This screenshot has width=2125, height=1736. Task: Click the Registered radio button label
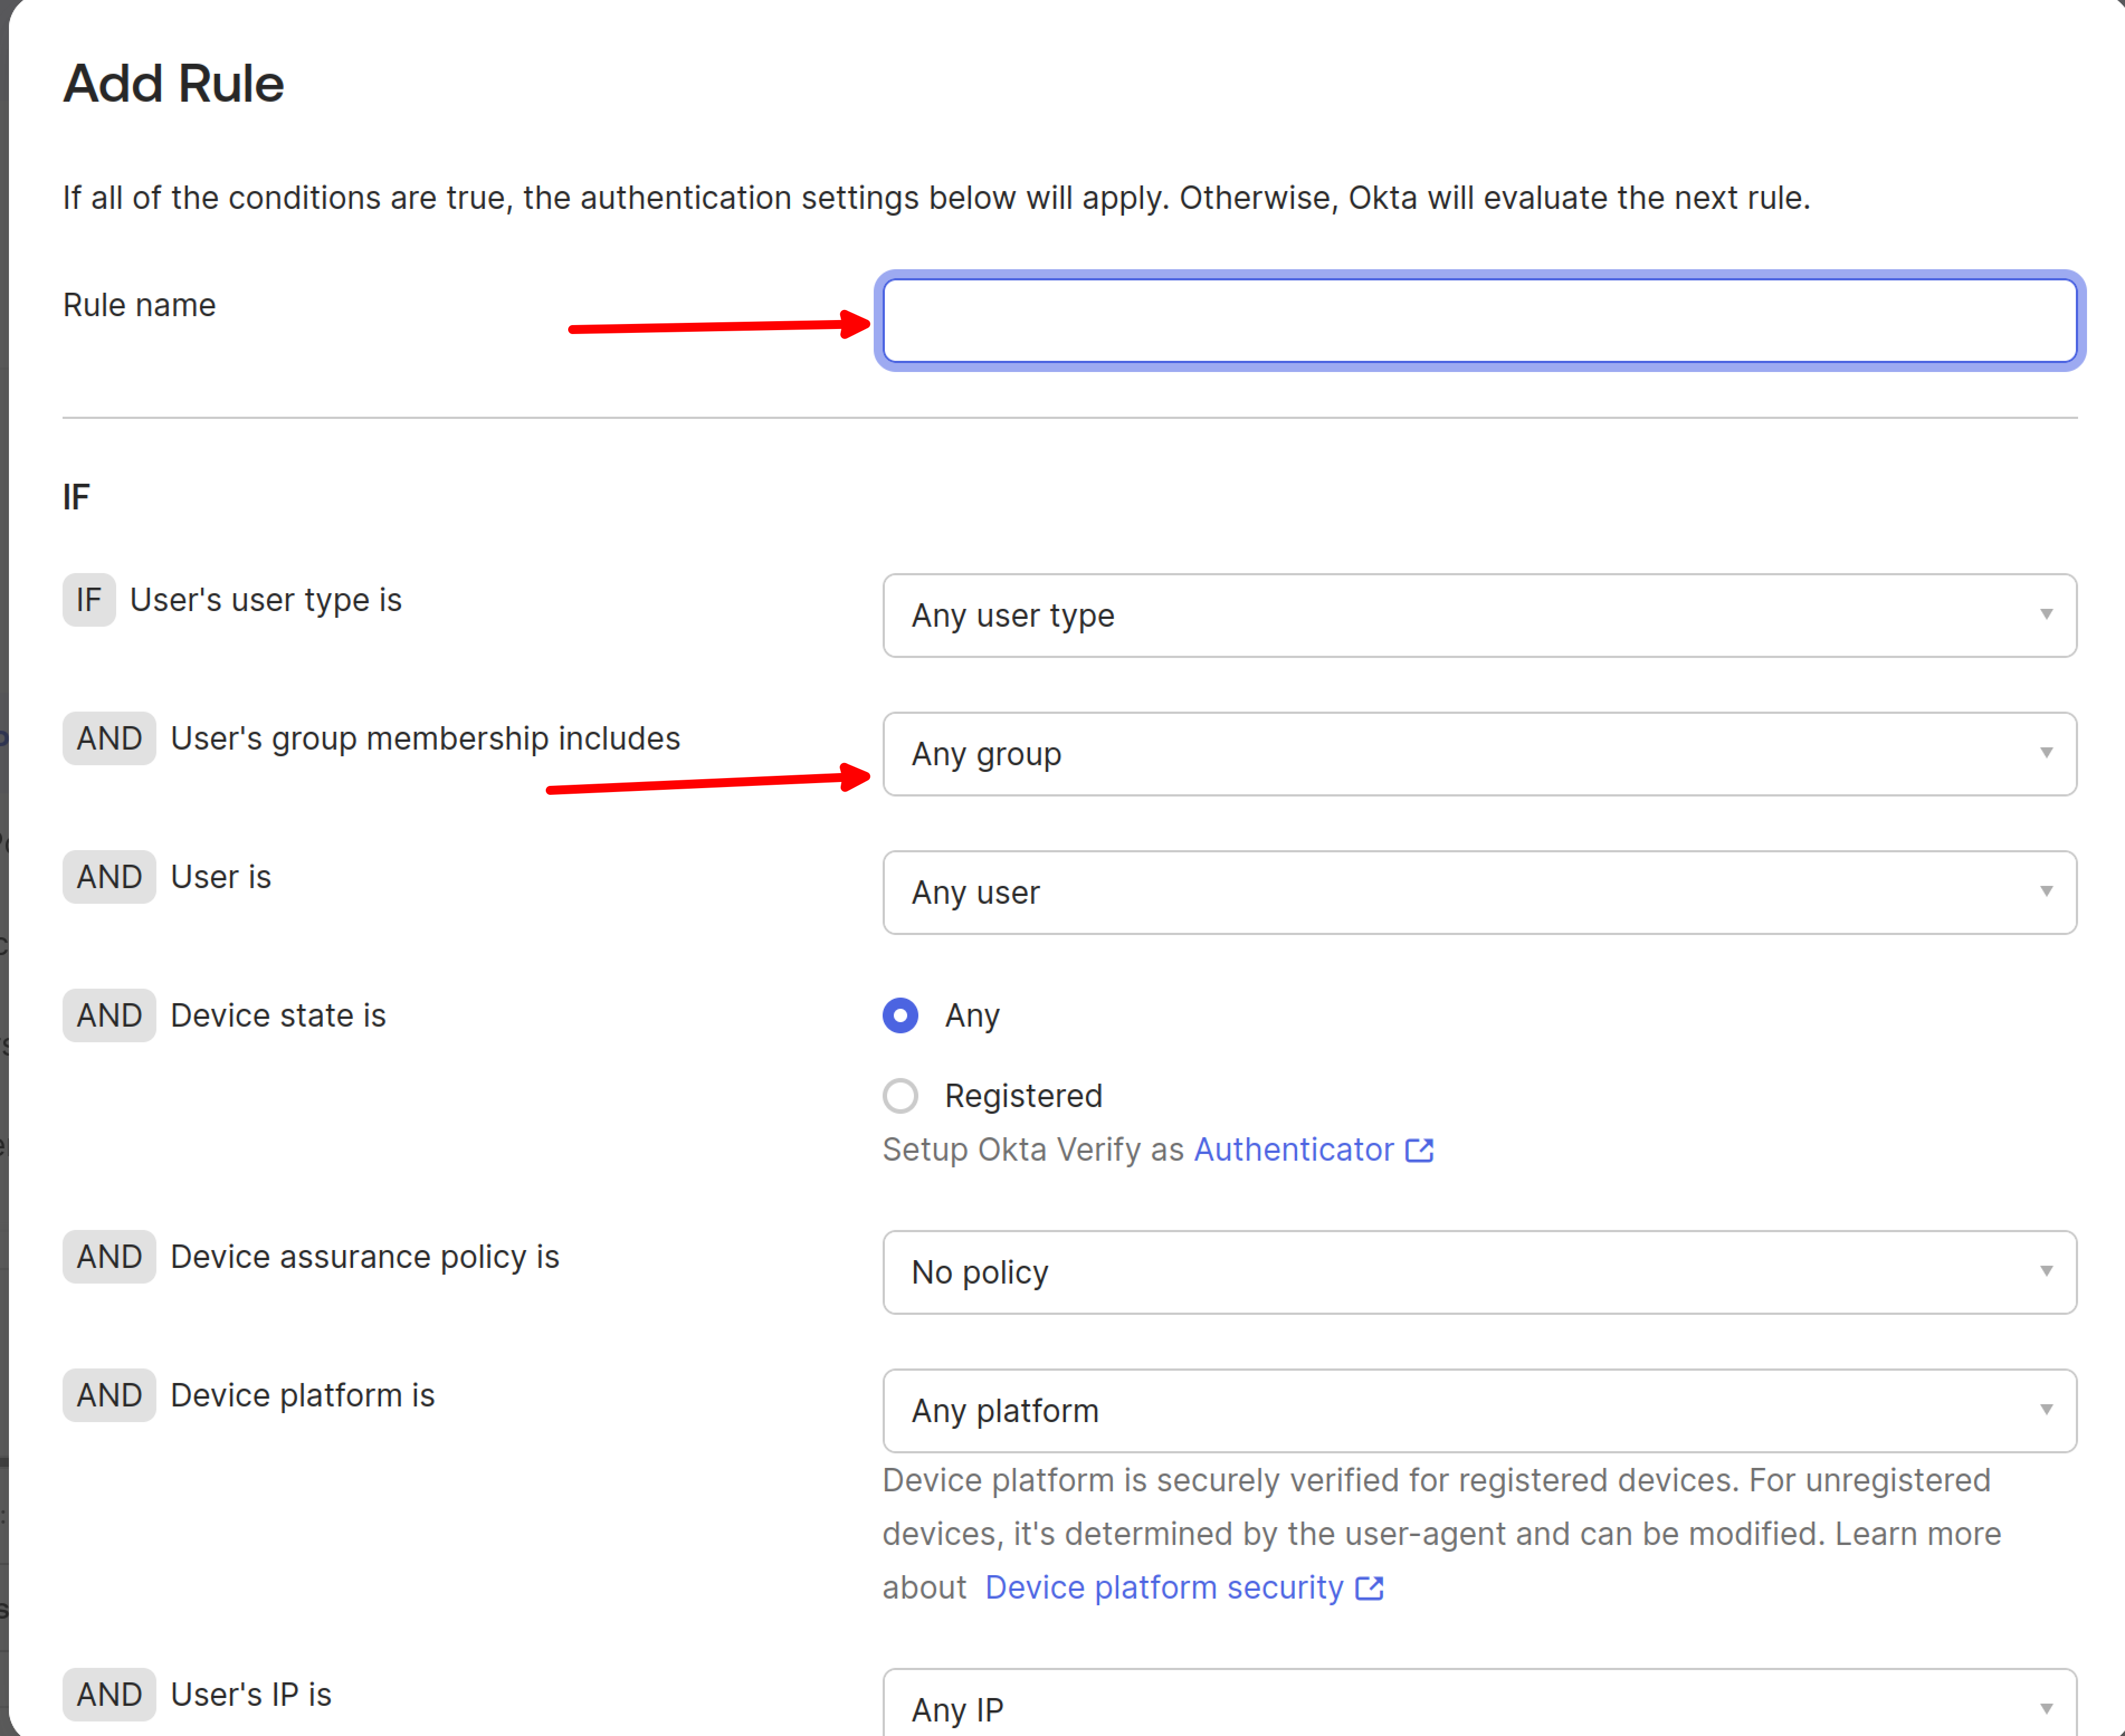[x=1023, y=1096]
